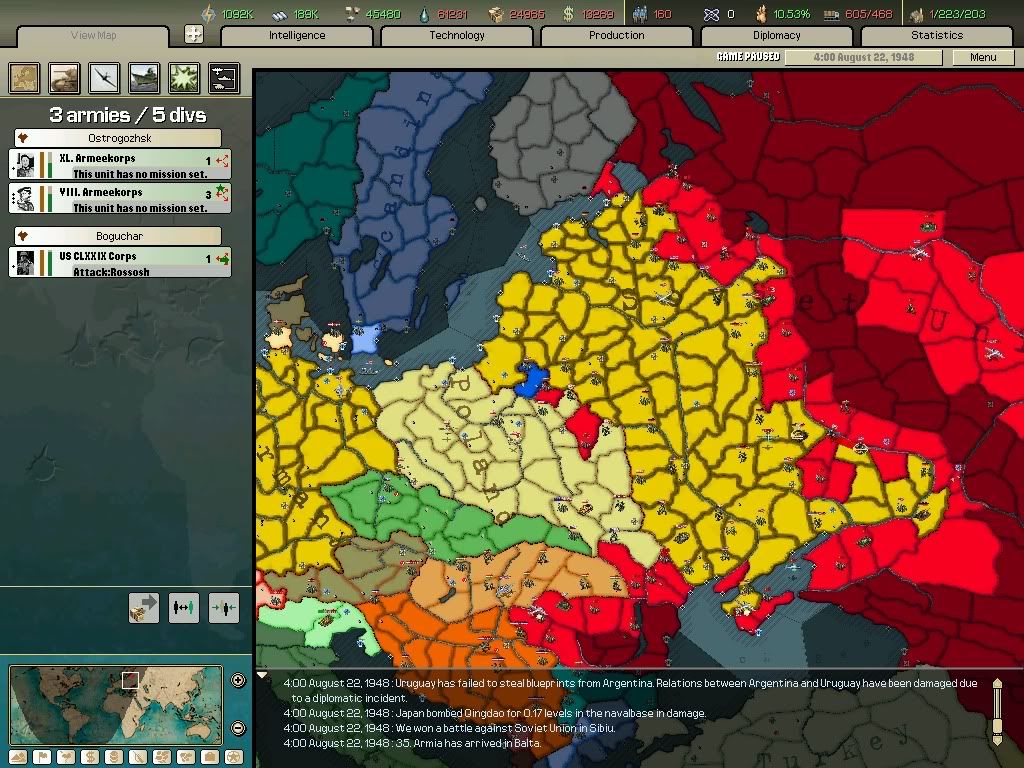Click XL. Armeekorps movement arrows icon
This screenshot has width=1024, height=768.
(x=222, y=161)
